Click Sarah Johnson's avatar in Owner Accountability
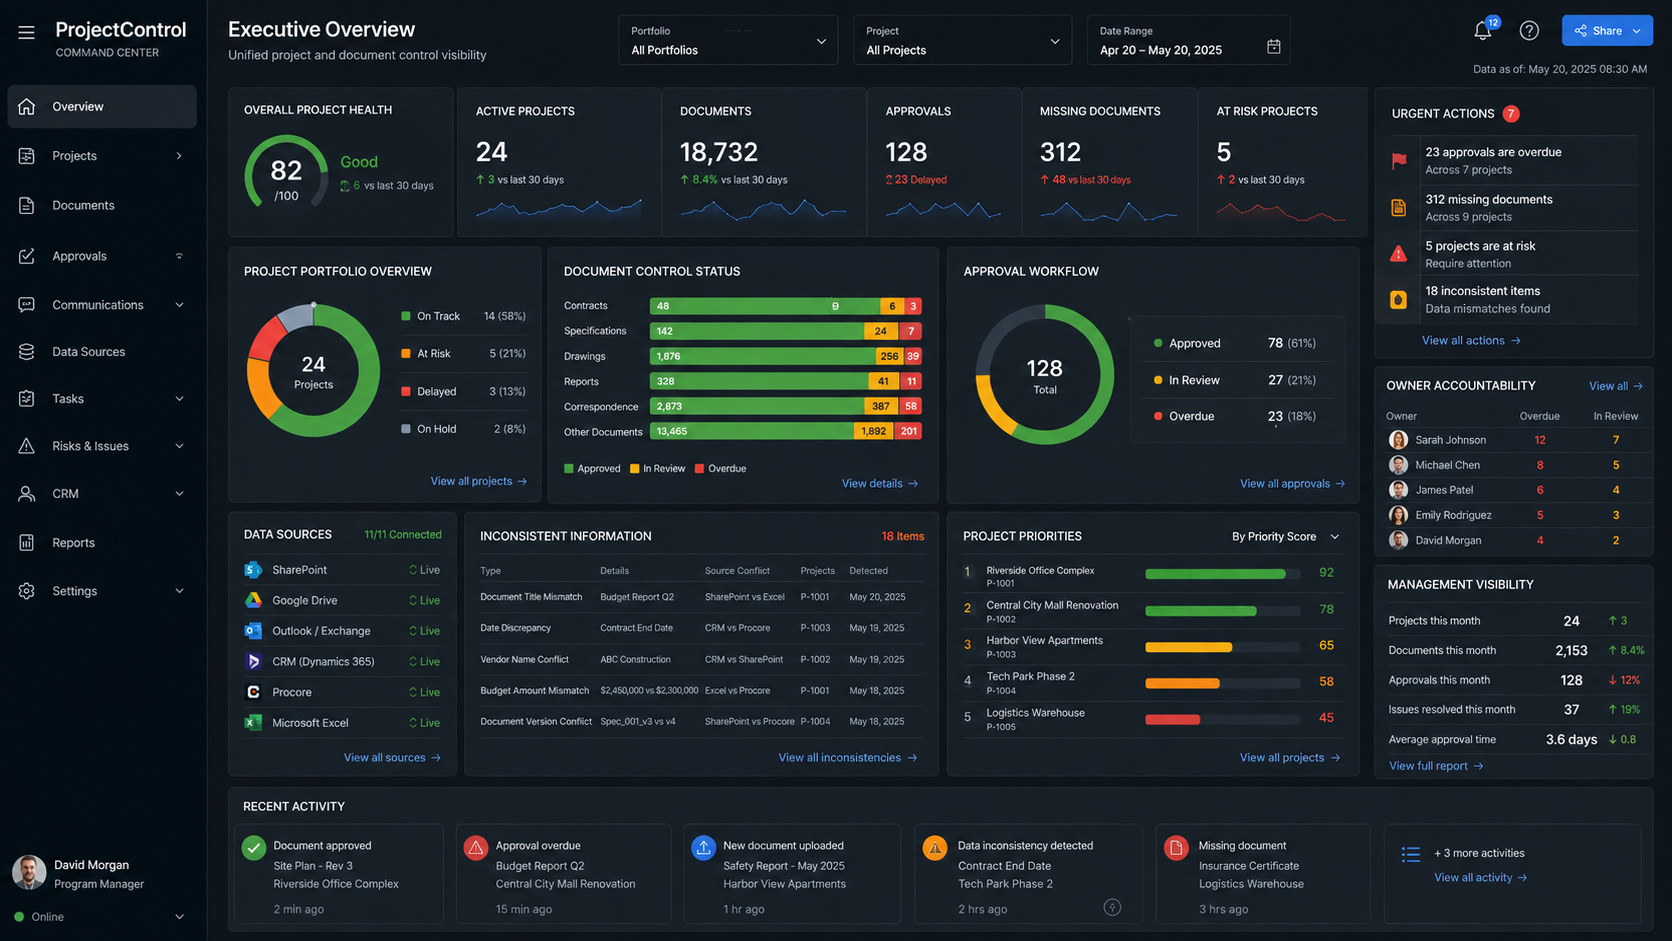 click(x=1398, y=440)
